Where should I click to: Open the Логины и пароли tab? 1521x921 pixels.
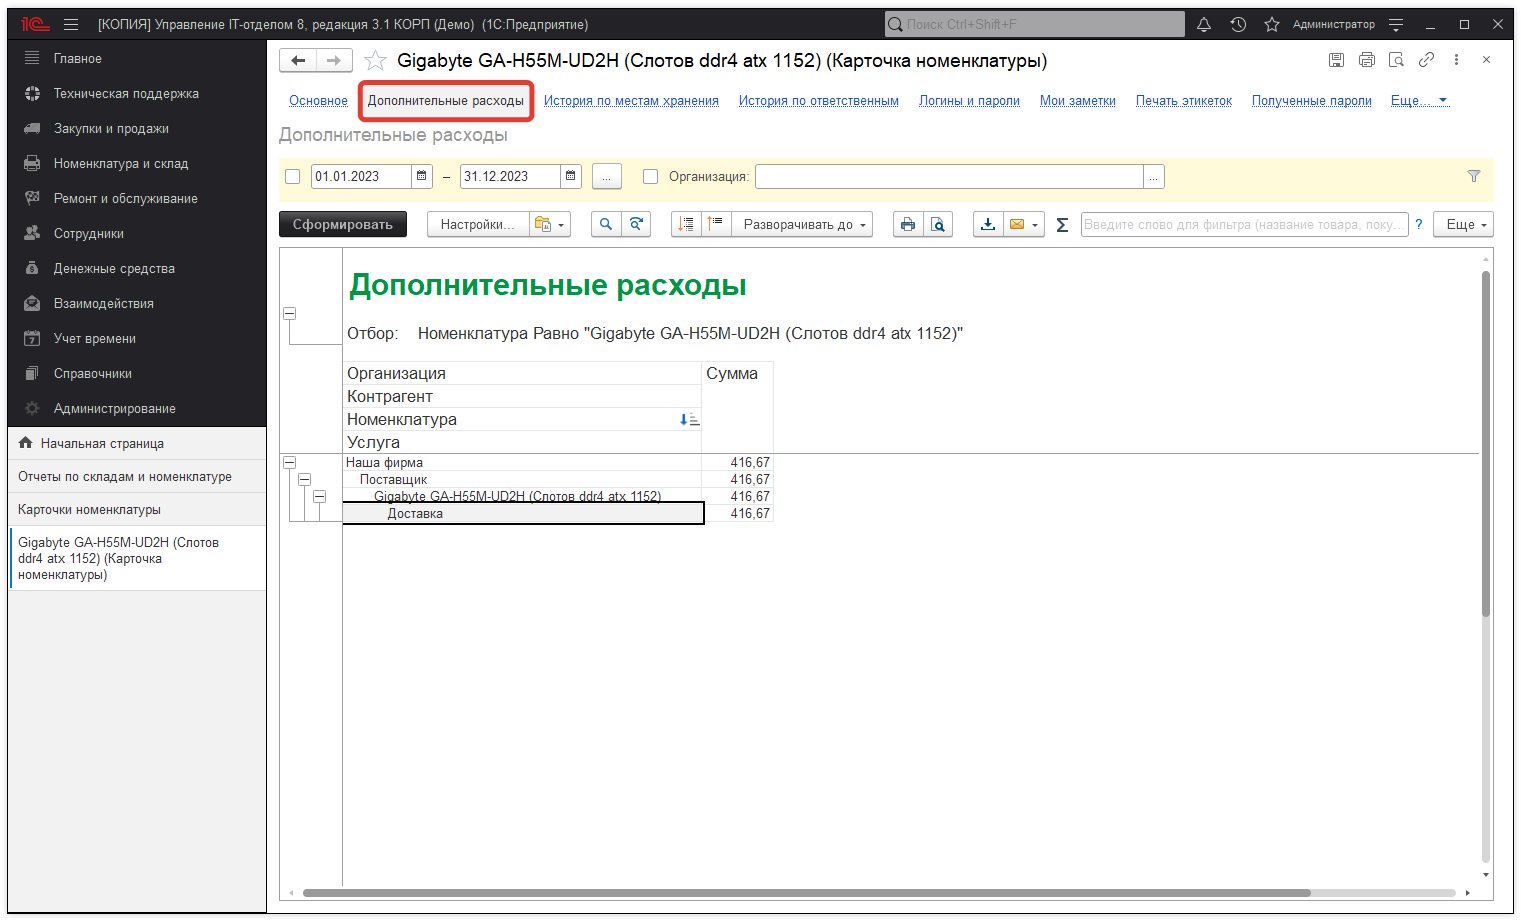969,100
